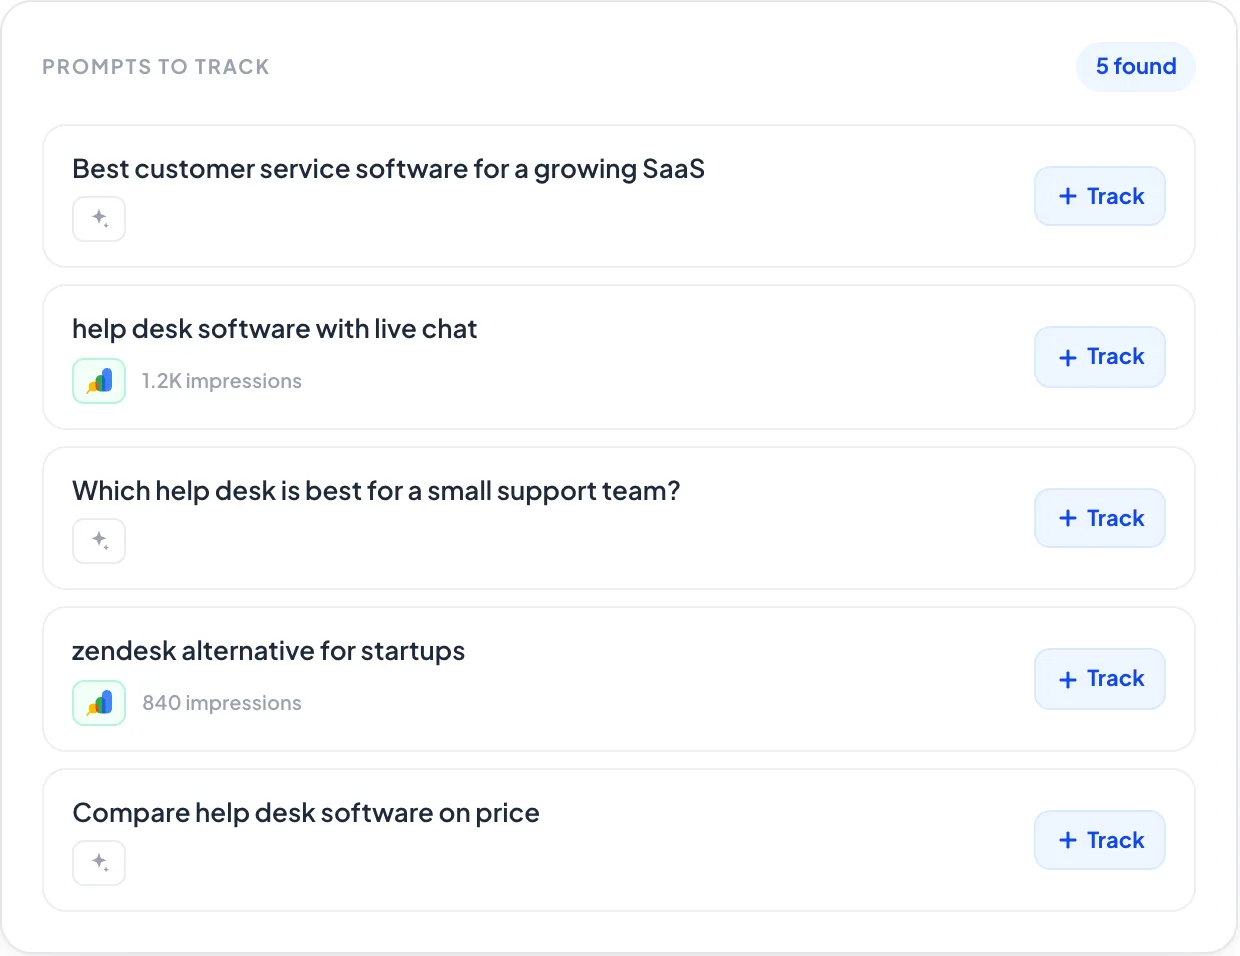Viewport: 1240px width, 956px height.
Task: Click the '5 found' badge
Action: (1136, 67)
